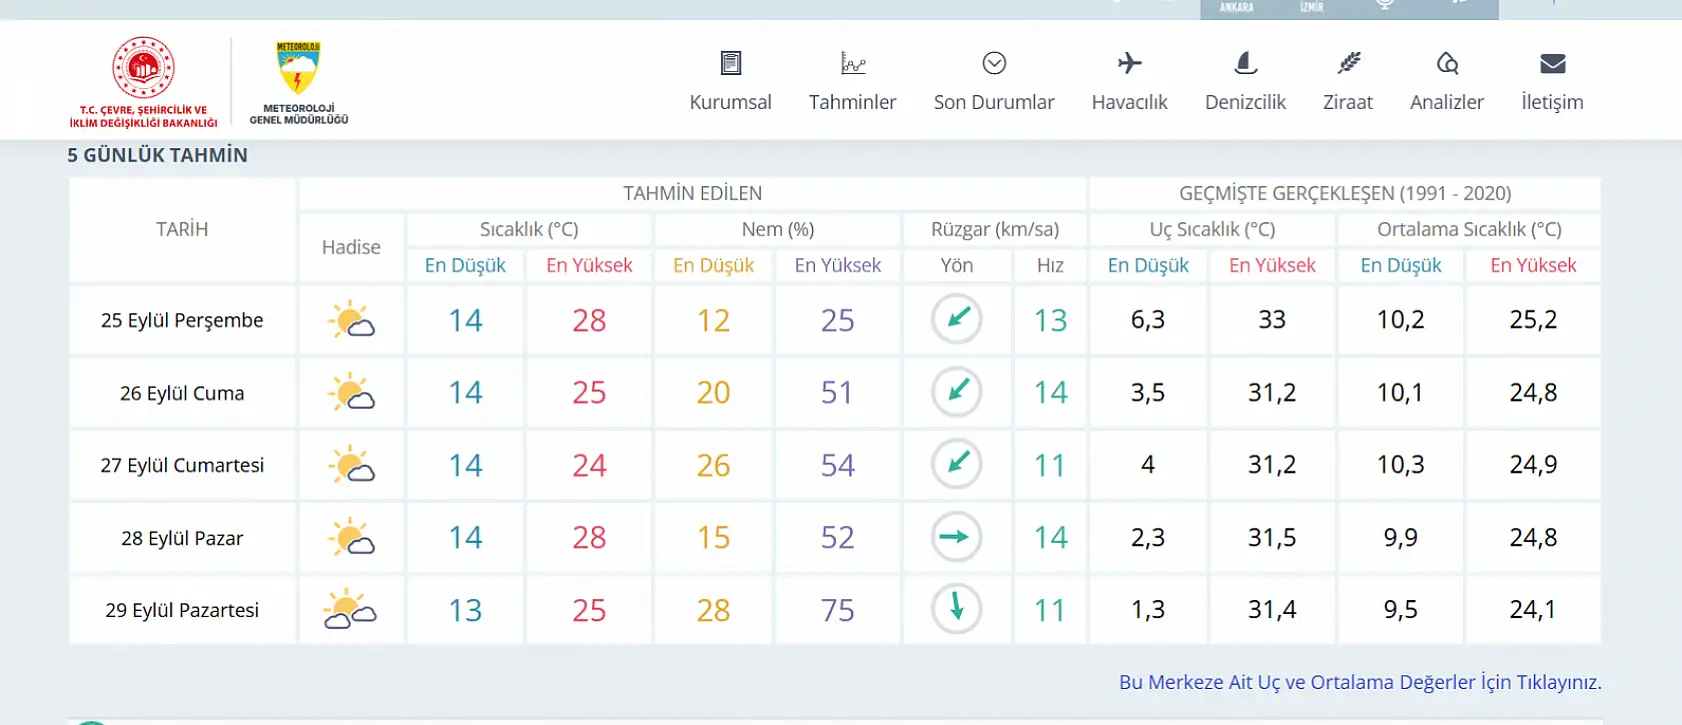This screenshot has width=1682, height=725.
Task: Select the ANKARA city shortcut in top bar
Action: tap(1236, 8)
